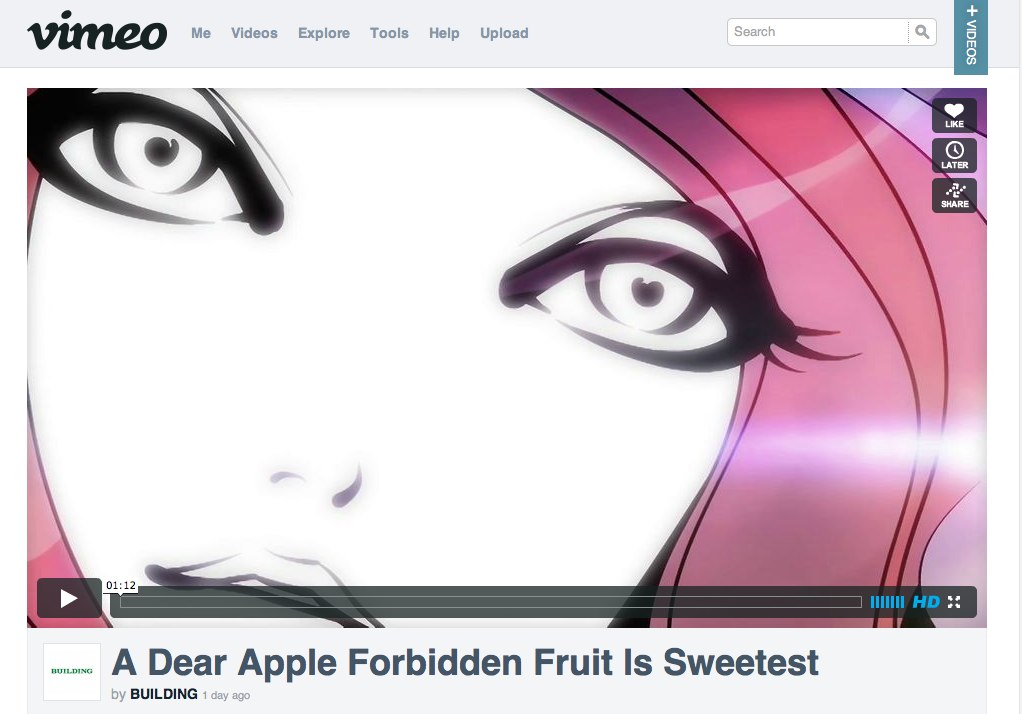This screenshot has width=1022, height=714.
Task: Open the Tools dropdown menu
Action: [389, 33]
